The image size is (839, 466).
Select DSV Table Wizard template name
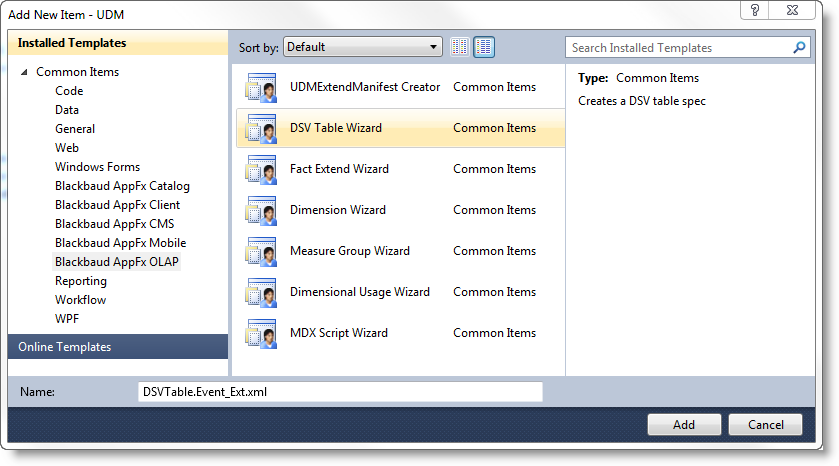[x=336, y=128]
